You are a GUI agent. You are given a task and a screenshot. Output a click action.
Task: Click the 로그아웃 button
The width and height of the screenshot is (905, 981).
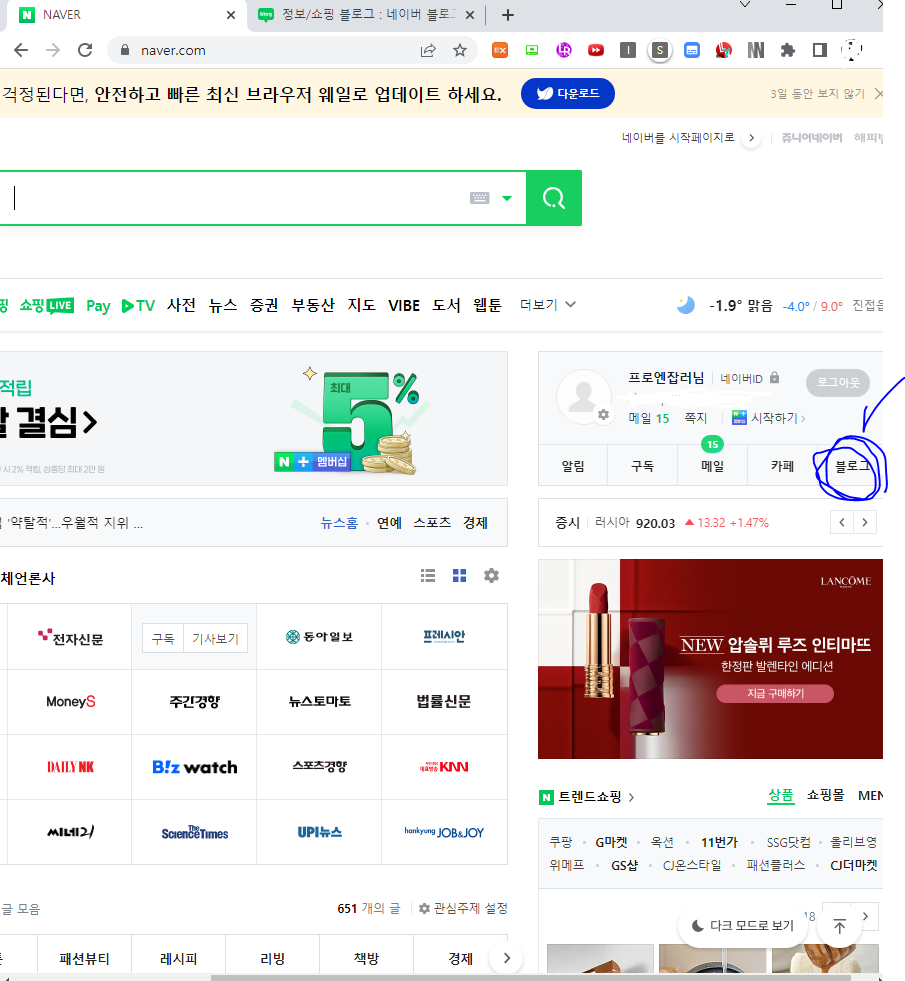tap(838, 382)
